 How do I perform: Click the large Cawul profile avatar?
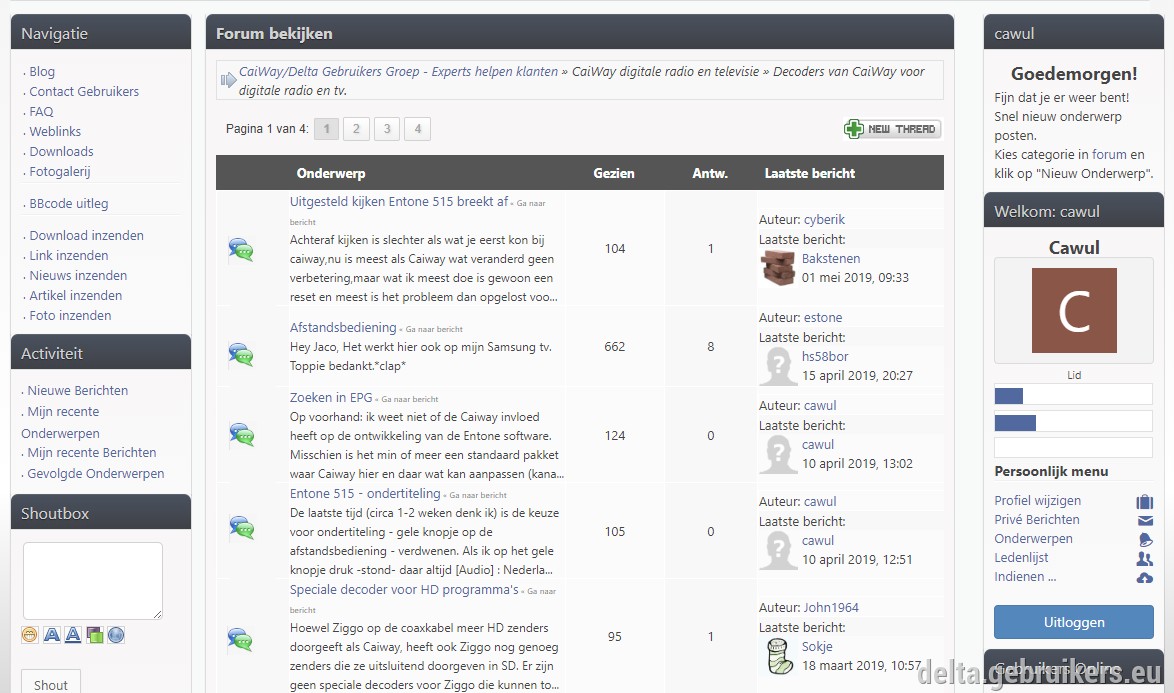coord(1074,311)
